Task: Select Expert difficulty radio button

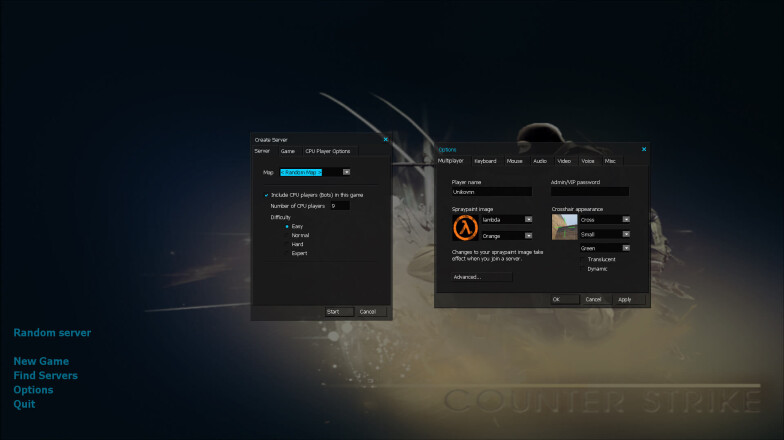Action: pyautogui.click(x=287, y=254)
